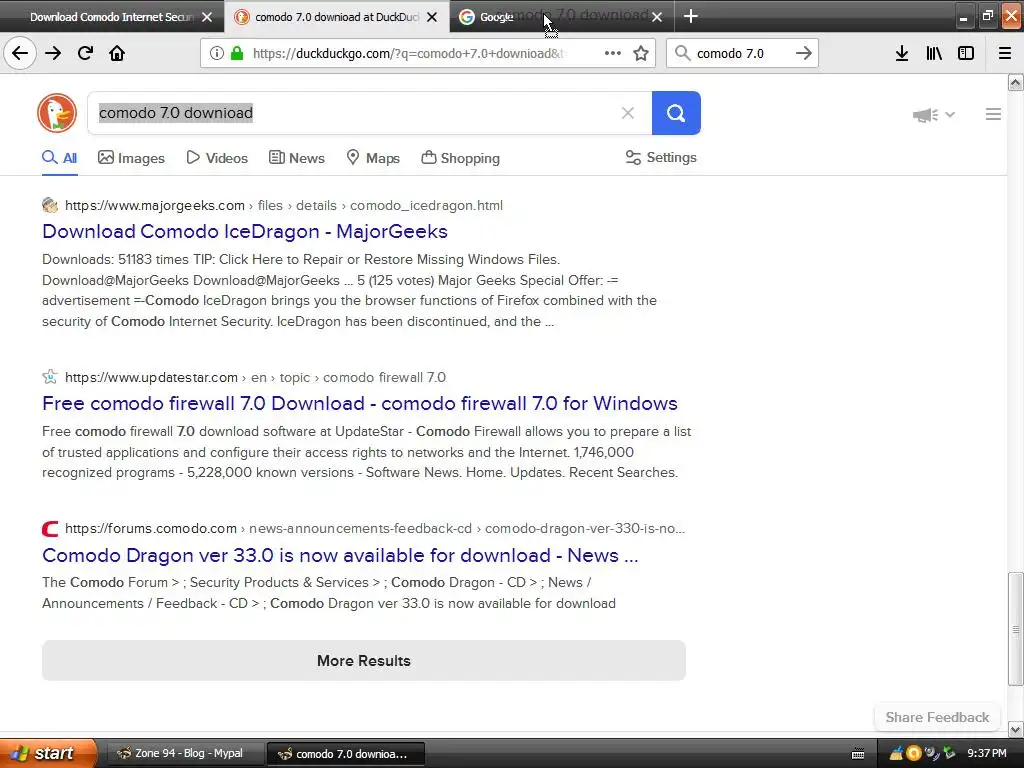1024x768 pixels.
Task: Click the vertical scrollbar thumb
Action: click(x=1016, y=629)
